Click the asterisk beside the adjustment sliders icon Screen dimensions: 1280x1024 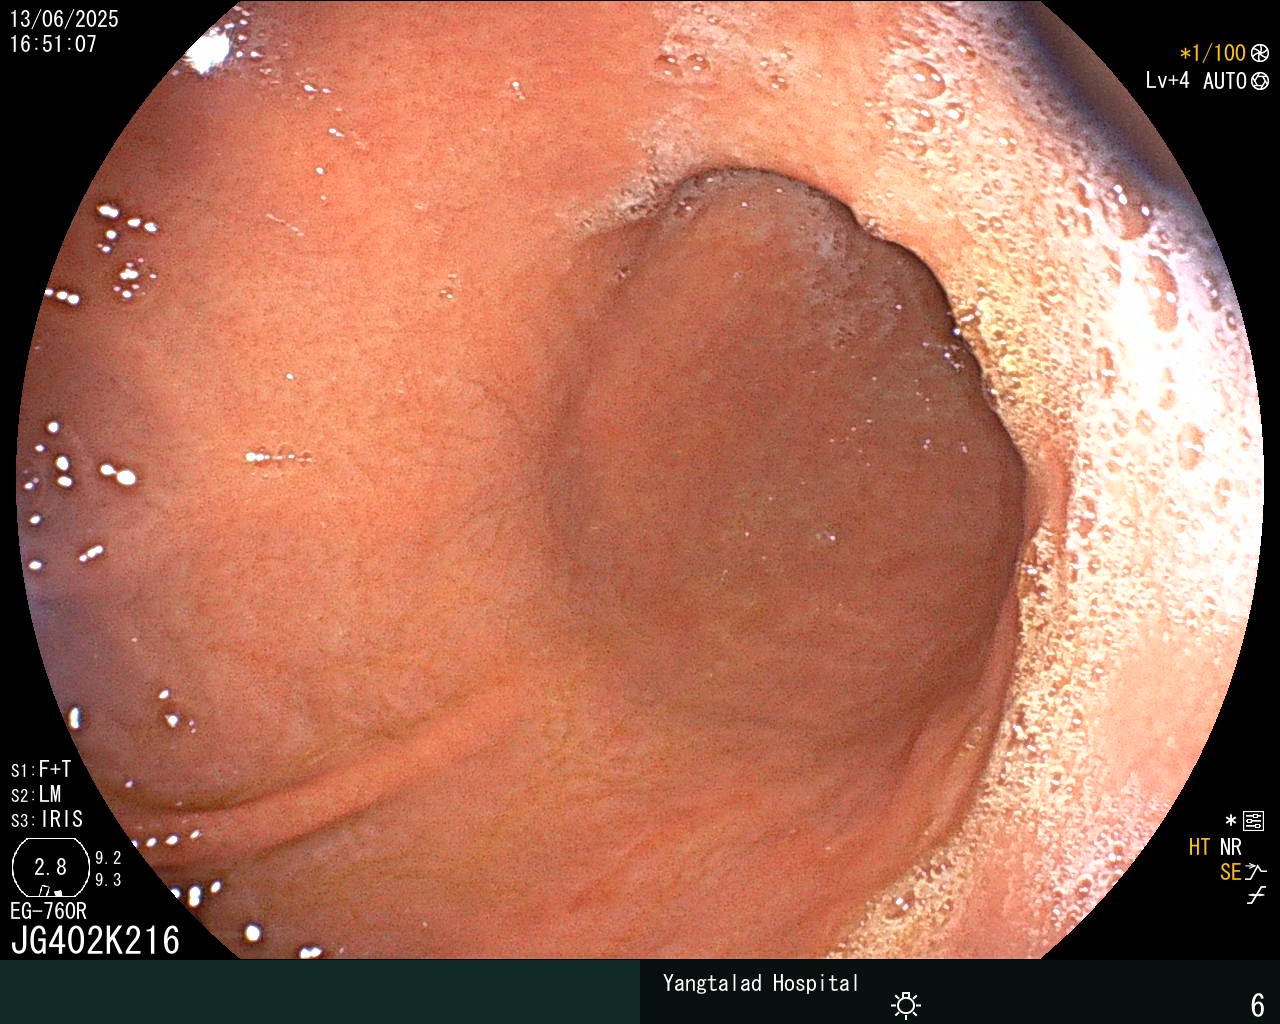click(x=1231, y=822)
